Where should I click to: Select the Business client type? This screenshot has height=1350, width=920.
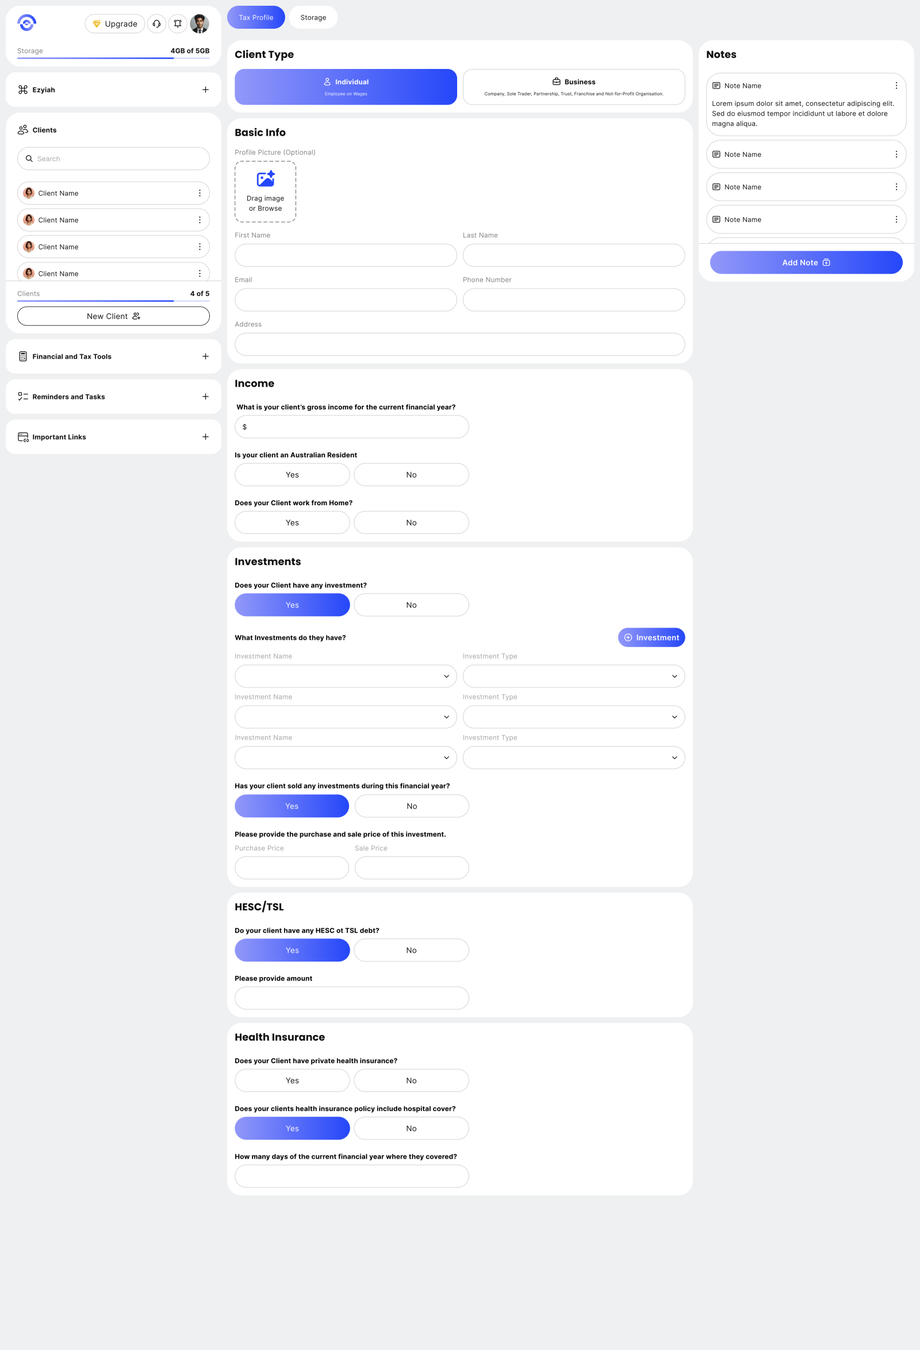pos(574,87)
